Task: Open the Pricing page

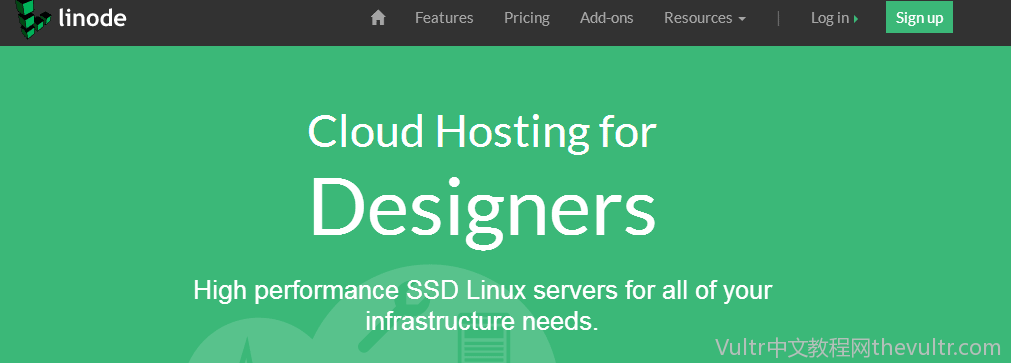Action: 527,18
